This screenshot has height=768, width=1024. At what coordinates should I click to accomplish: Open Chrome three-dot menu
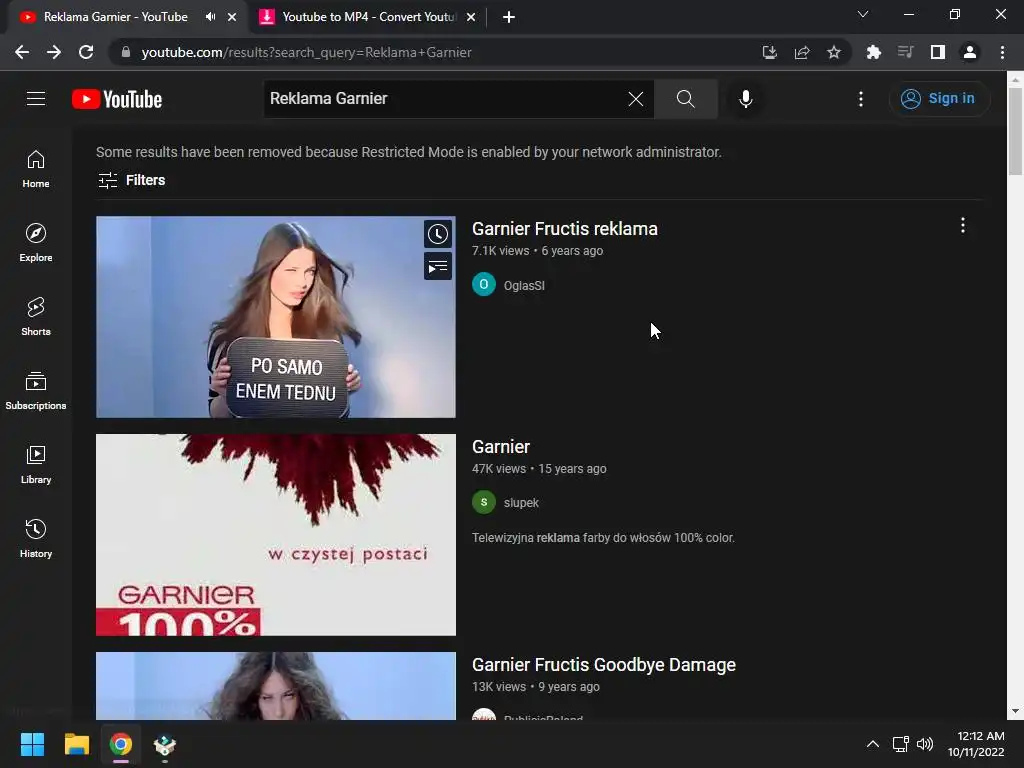click(x=1002, y=52)
